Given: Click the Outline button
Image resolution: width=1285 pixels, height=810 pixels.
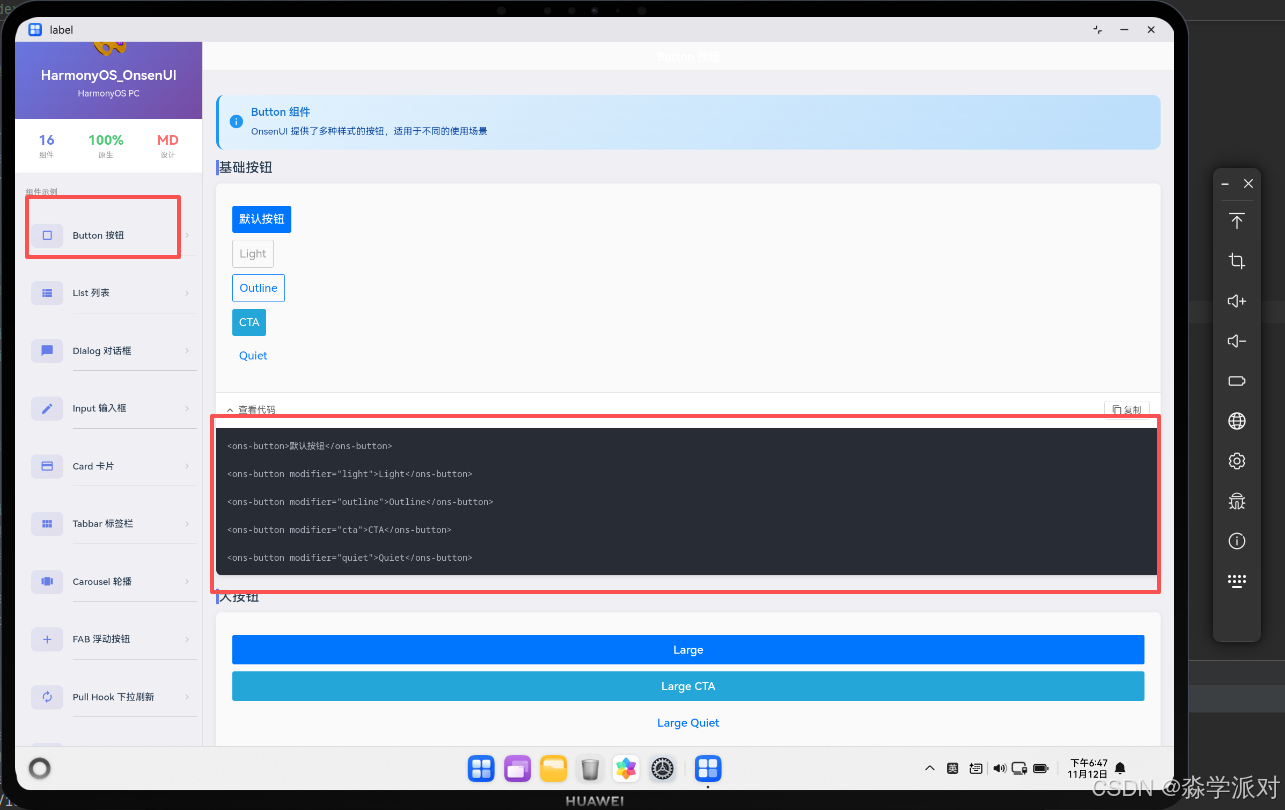Looking at the screenshot, I should pyautogui.click(x=258, y=288).
